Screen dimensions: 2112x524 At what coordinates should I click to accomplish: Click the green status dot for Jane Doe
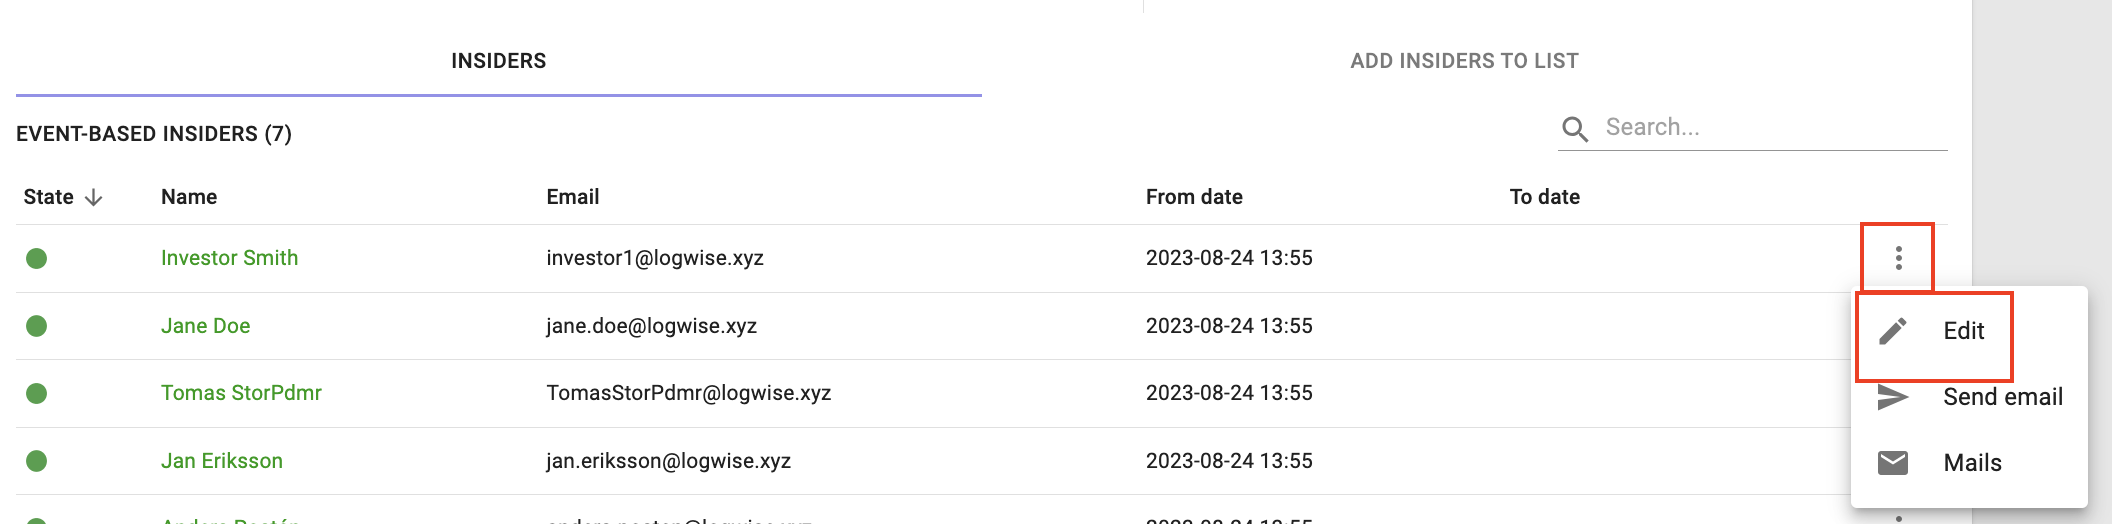pyautogui.click(x=37, y=326)
